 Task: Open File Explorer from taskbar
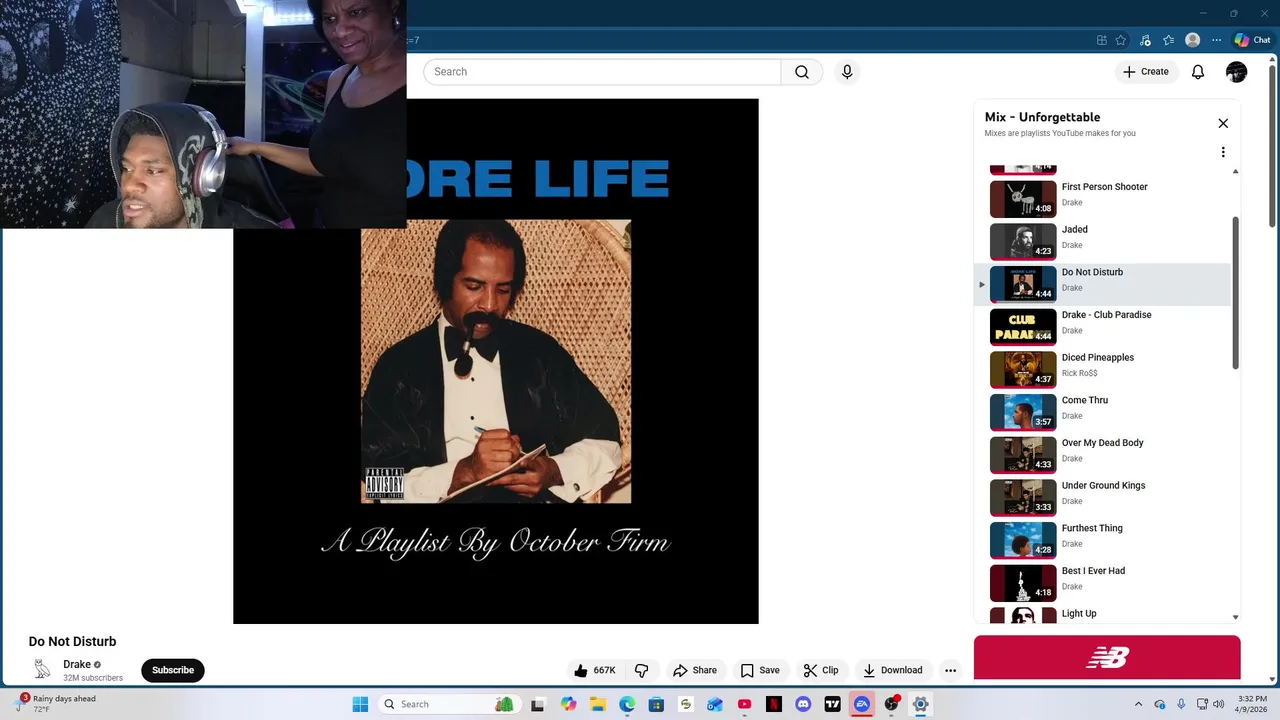[598, 704]
